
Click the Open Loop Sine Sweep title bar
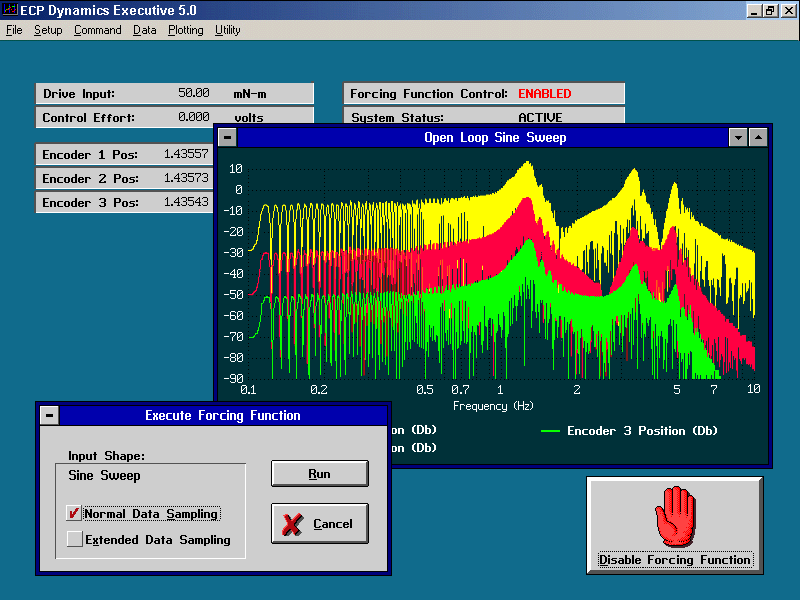(483, 137)
